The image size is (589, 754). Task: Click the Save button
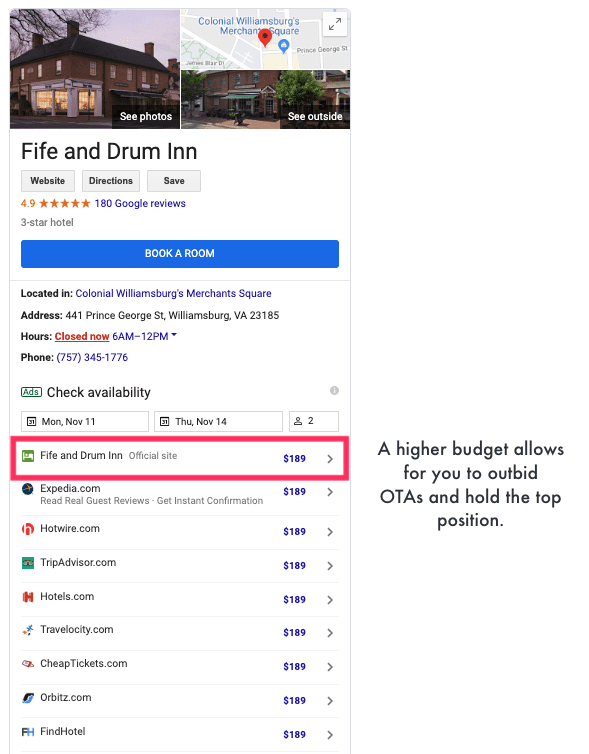tap(174, 181)
